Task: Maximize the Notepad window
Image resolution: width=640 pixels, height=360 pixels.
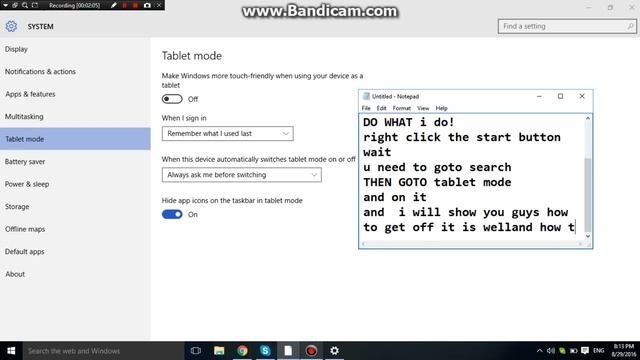Action: (560, 96)
